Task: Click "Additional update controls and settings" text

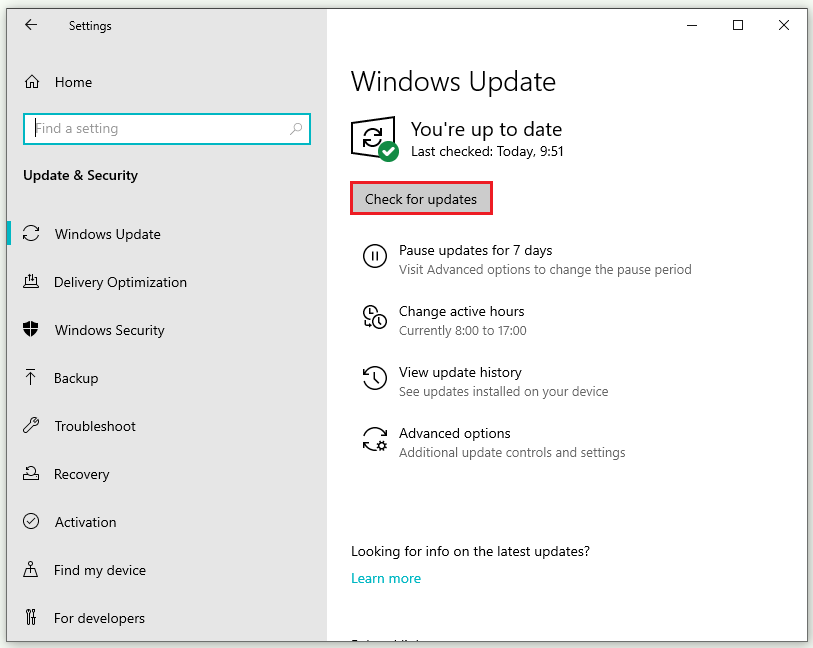Action: (x=512, y=453)
